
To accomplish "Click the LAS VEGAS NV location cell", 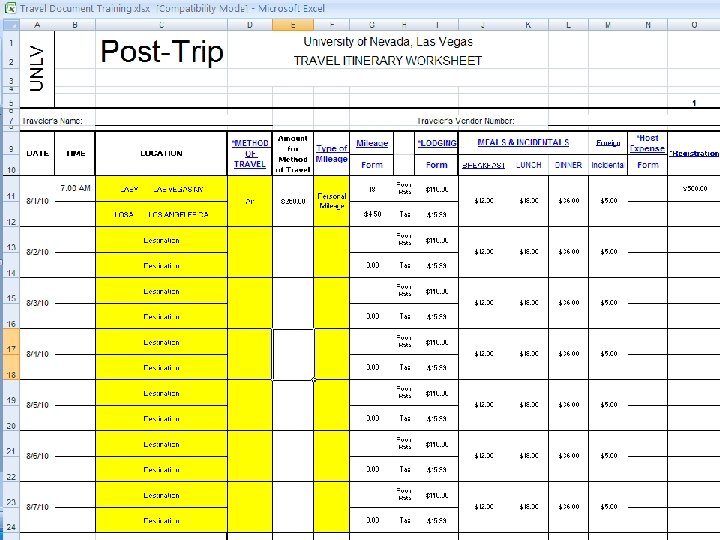I will click(161, 189).
